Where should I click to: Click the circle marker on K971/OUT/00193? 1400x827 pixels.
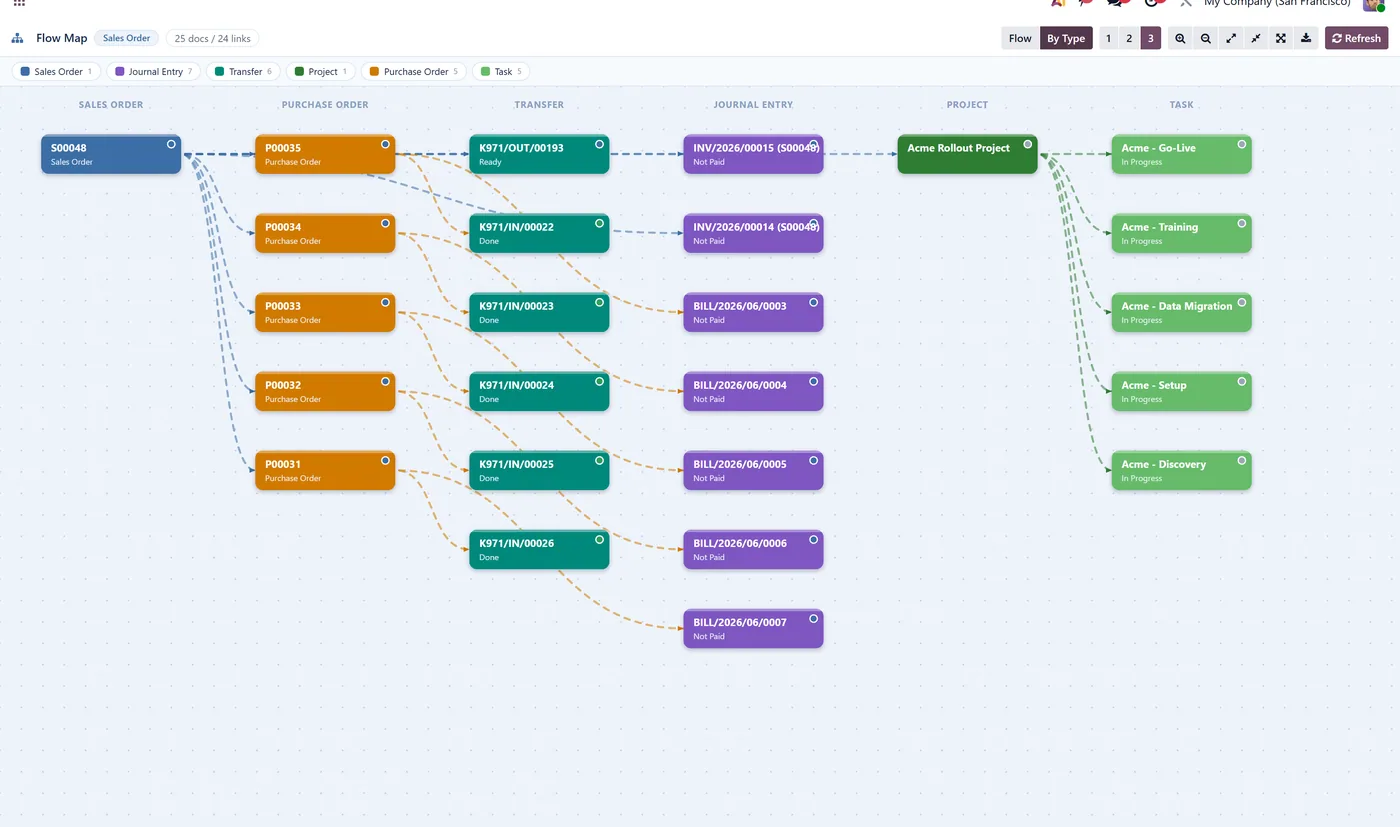point(599,144)
